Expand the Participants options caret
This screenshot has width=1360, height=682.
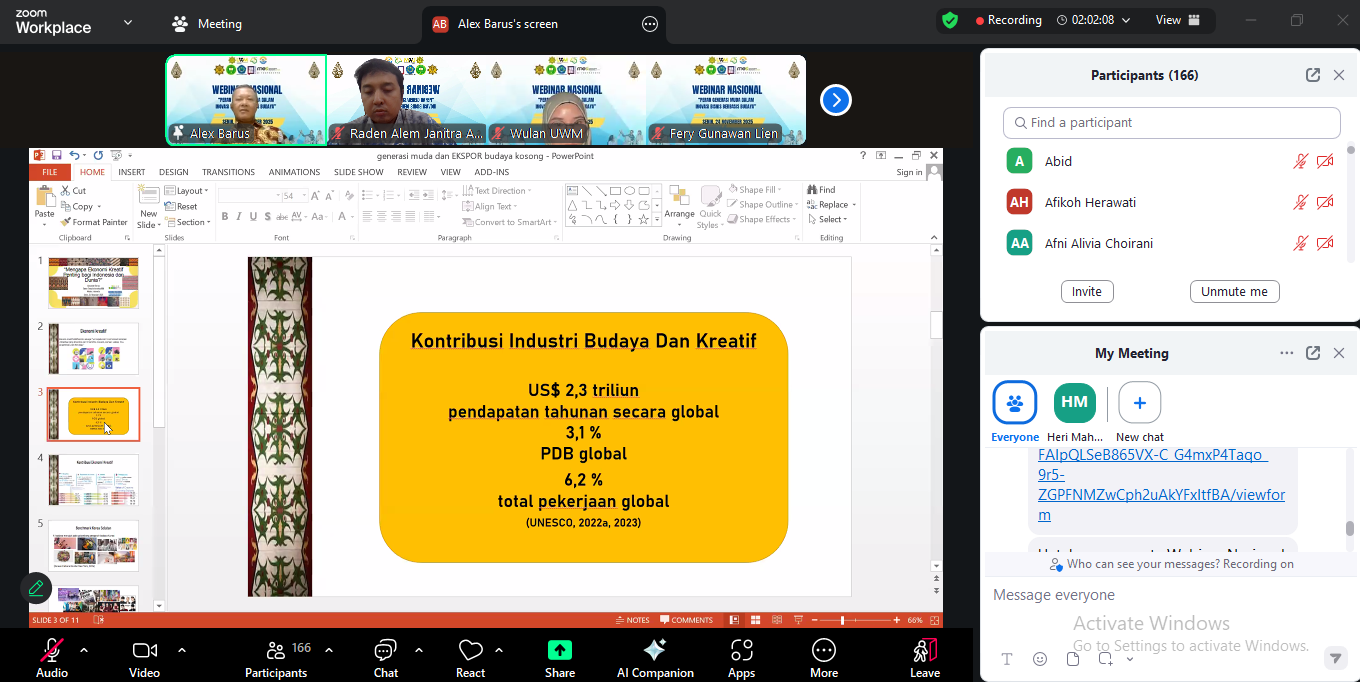click(327, 650)
